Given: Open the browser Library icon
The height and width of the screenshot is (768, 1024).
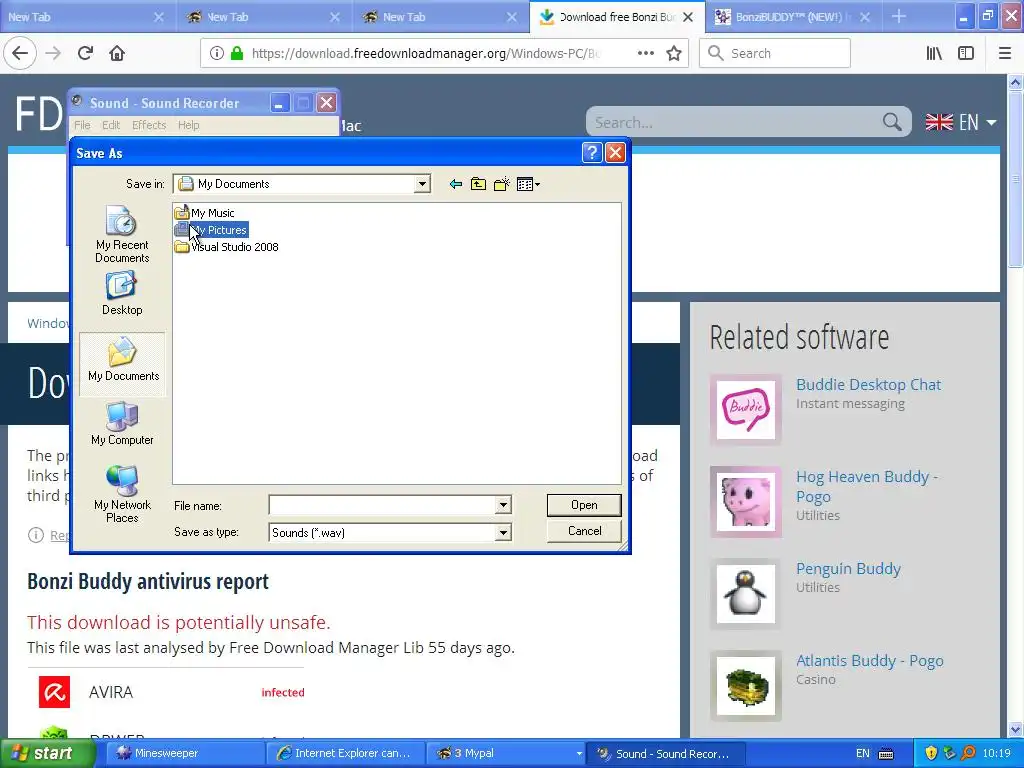Looking at the screenshot, I should point(934,53).
